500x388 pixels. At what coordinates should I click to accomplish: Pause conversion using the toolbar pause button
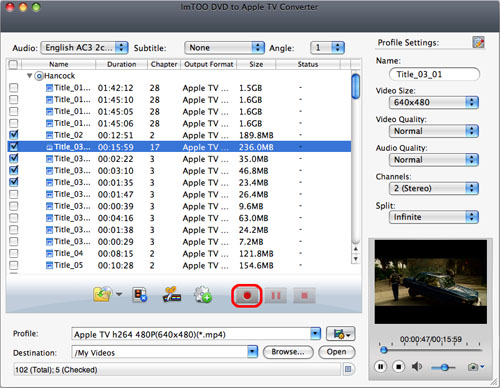[276, 296]
